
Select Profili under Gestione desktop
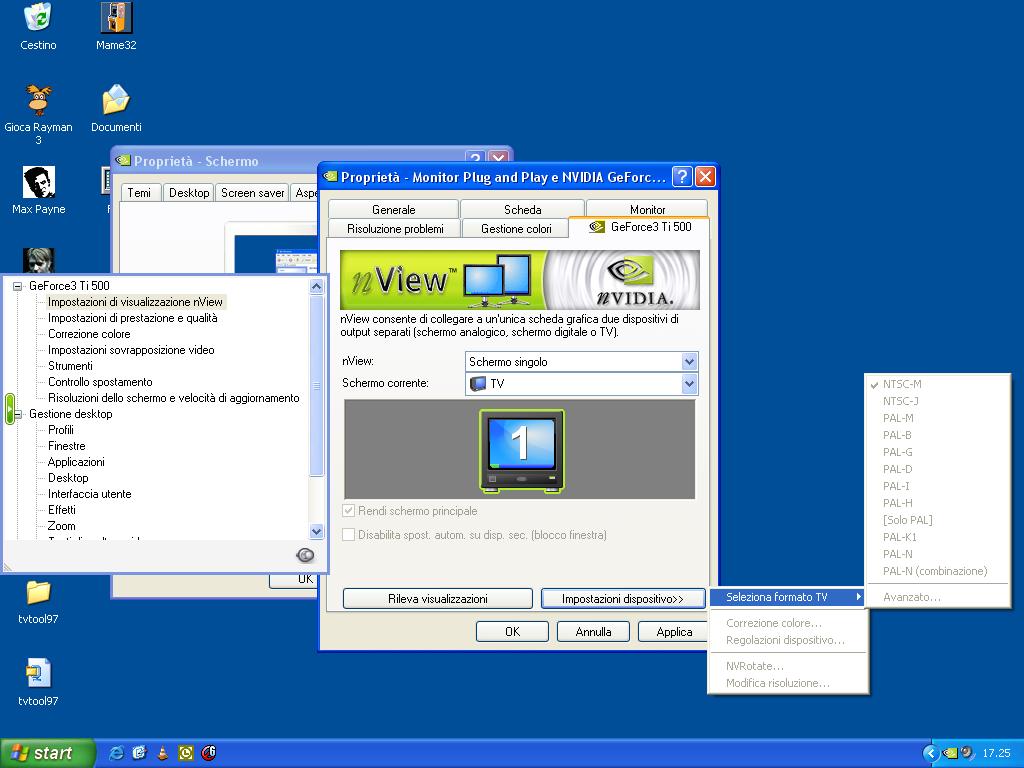pos(61,430)
